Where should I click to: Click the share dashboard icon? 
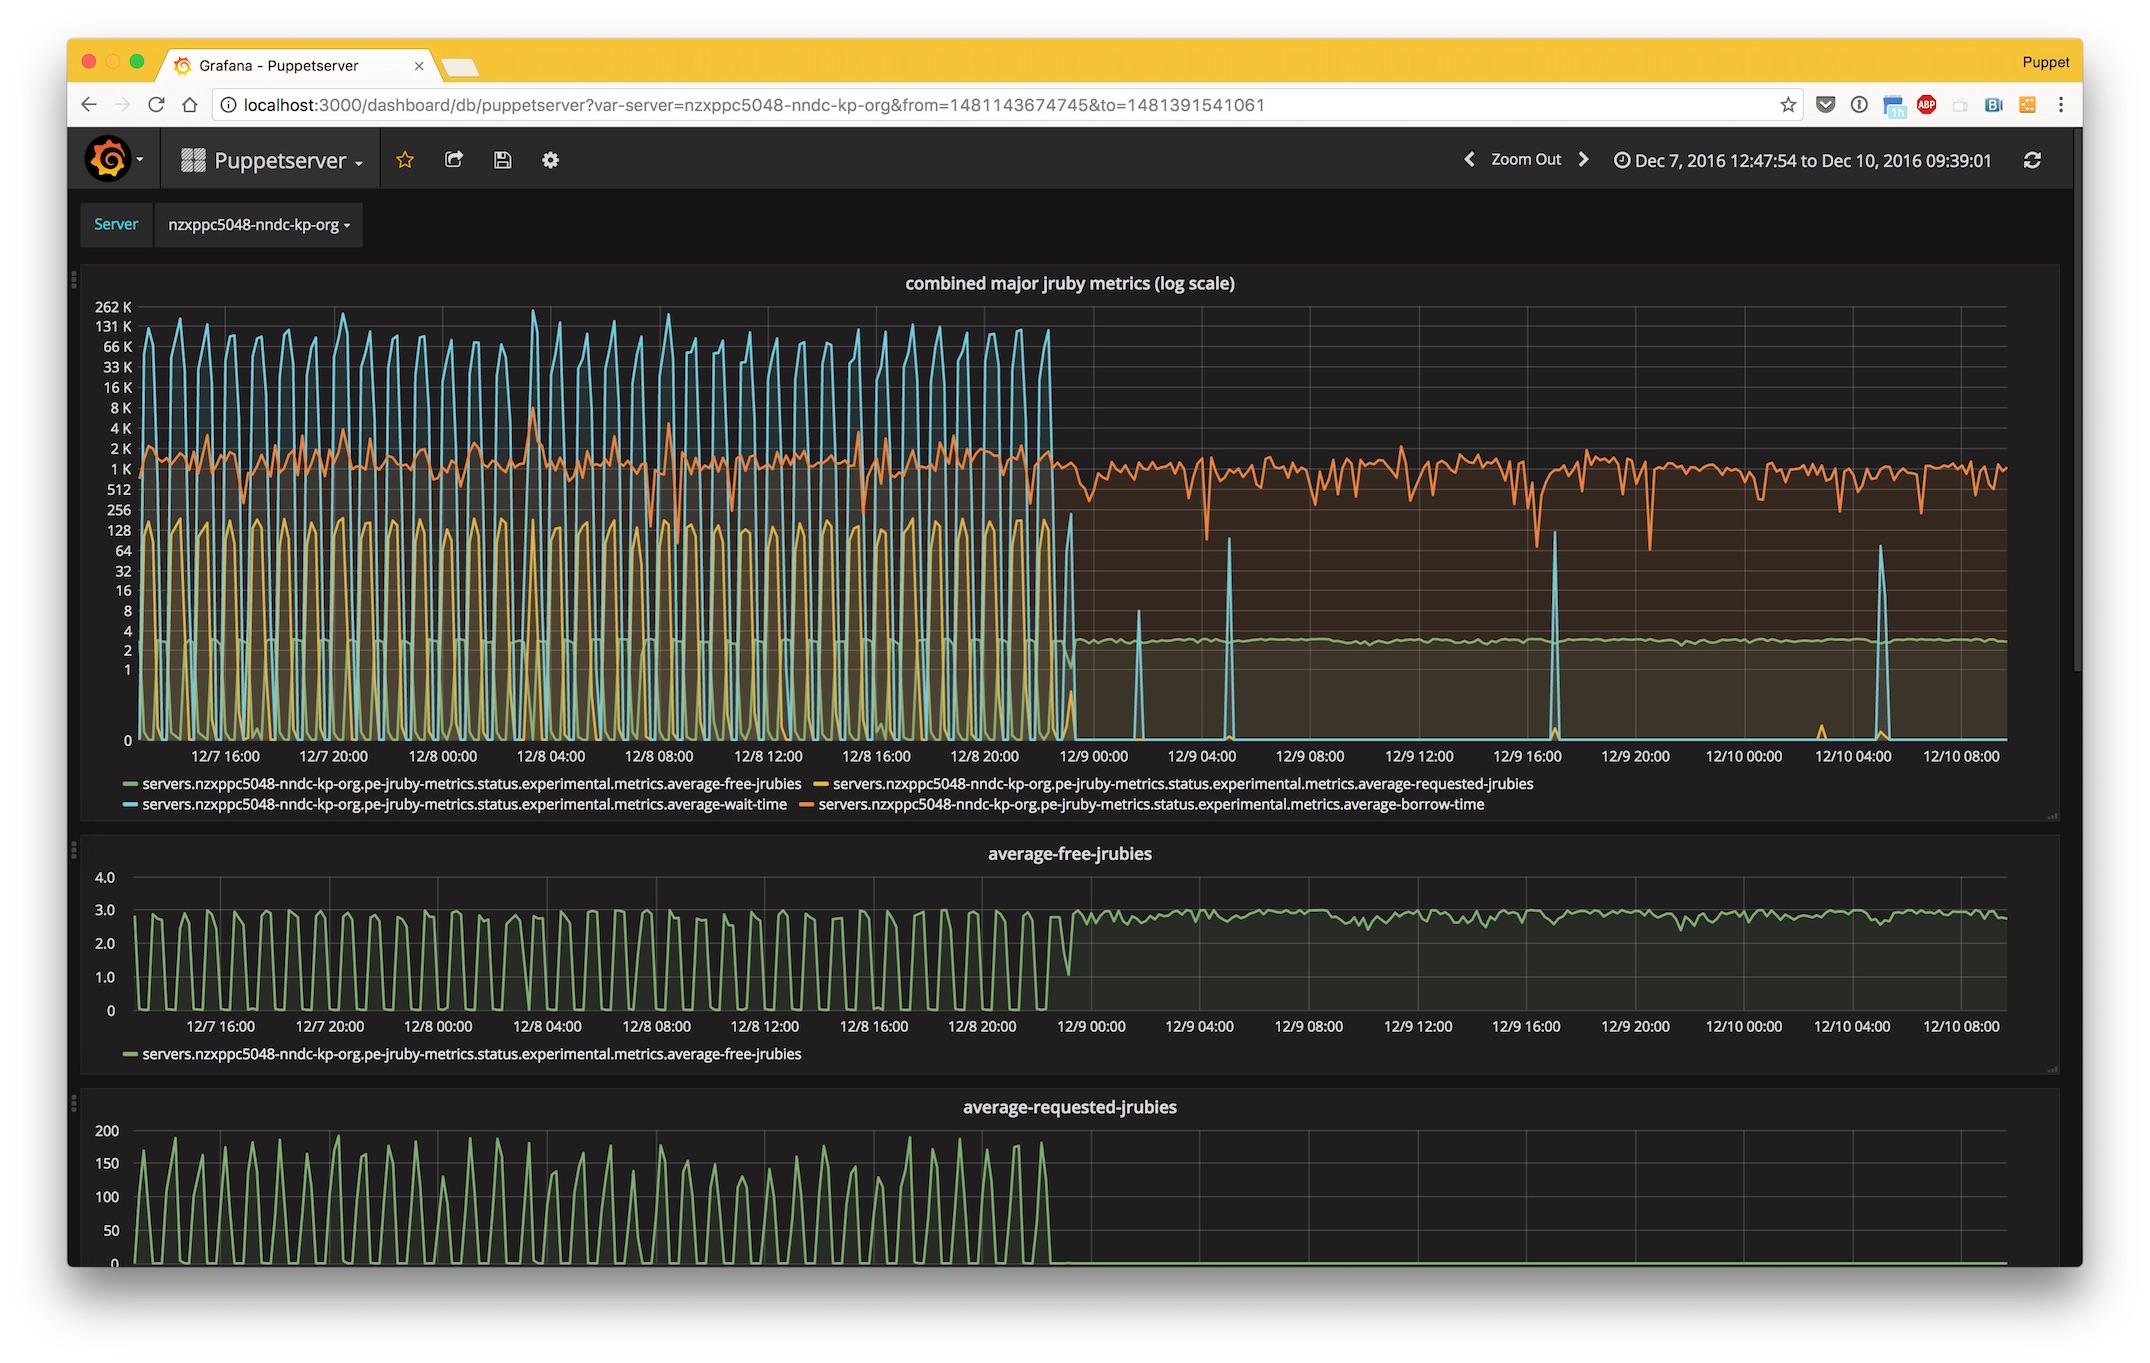click(454, 160)
